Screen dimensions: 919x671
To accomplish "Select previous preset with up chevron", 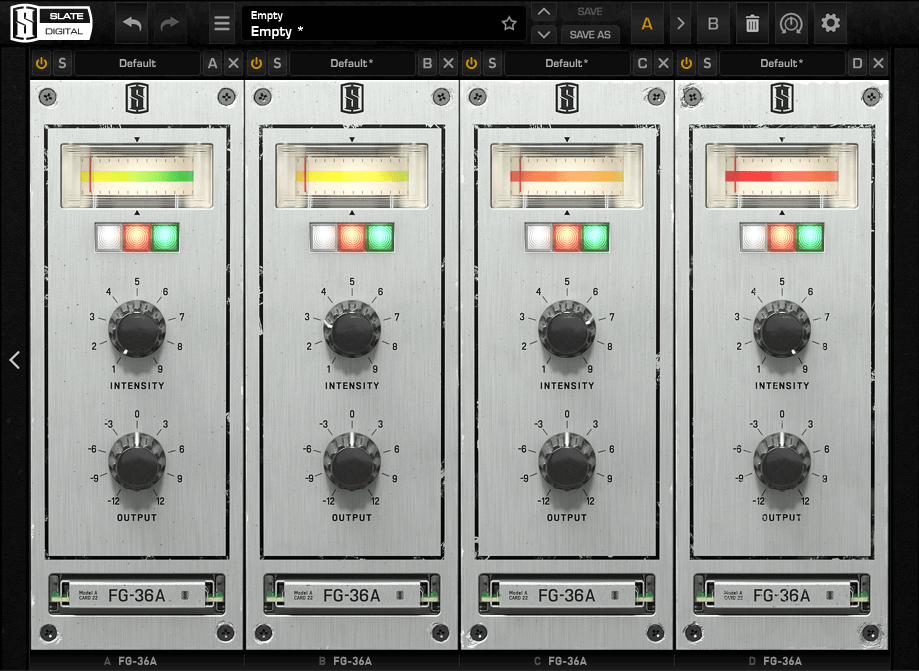I will pyautogui.click(x=543, y=12).
